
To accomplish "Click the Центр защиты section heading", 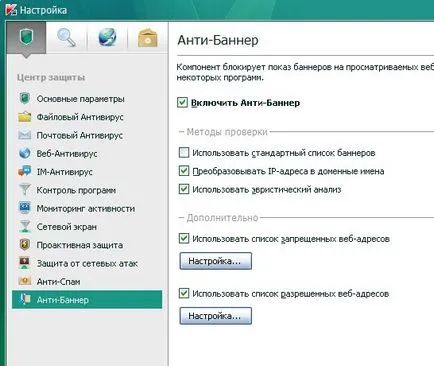I will [x=51, y=78].
